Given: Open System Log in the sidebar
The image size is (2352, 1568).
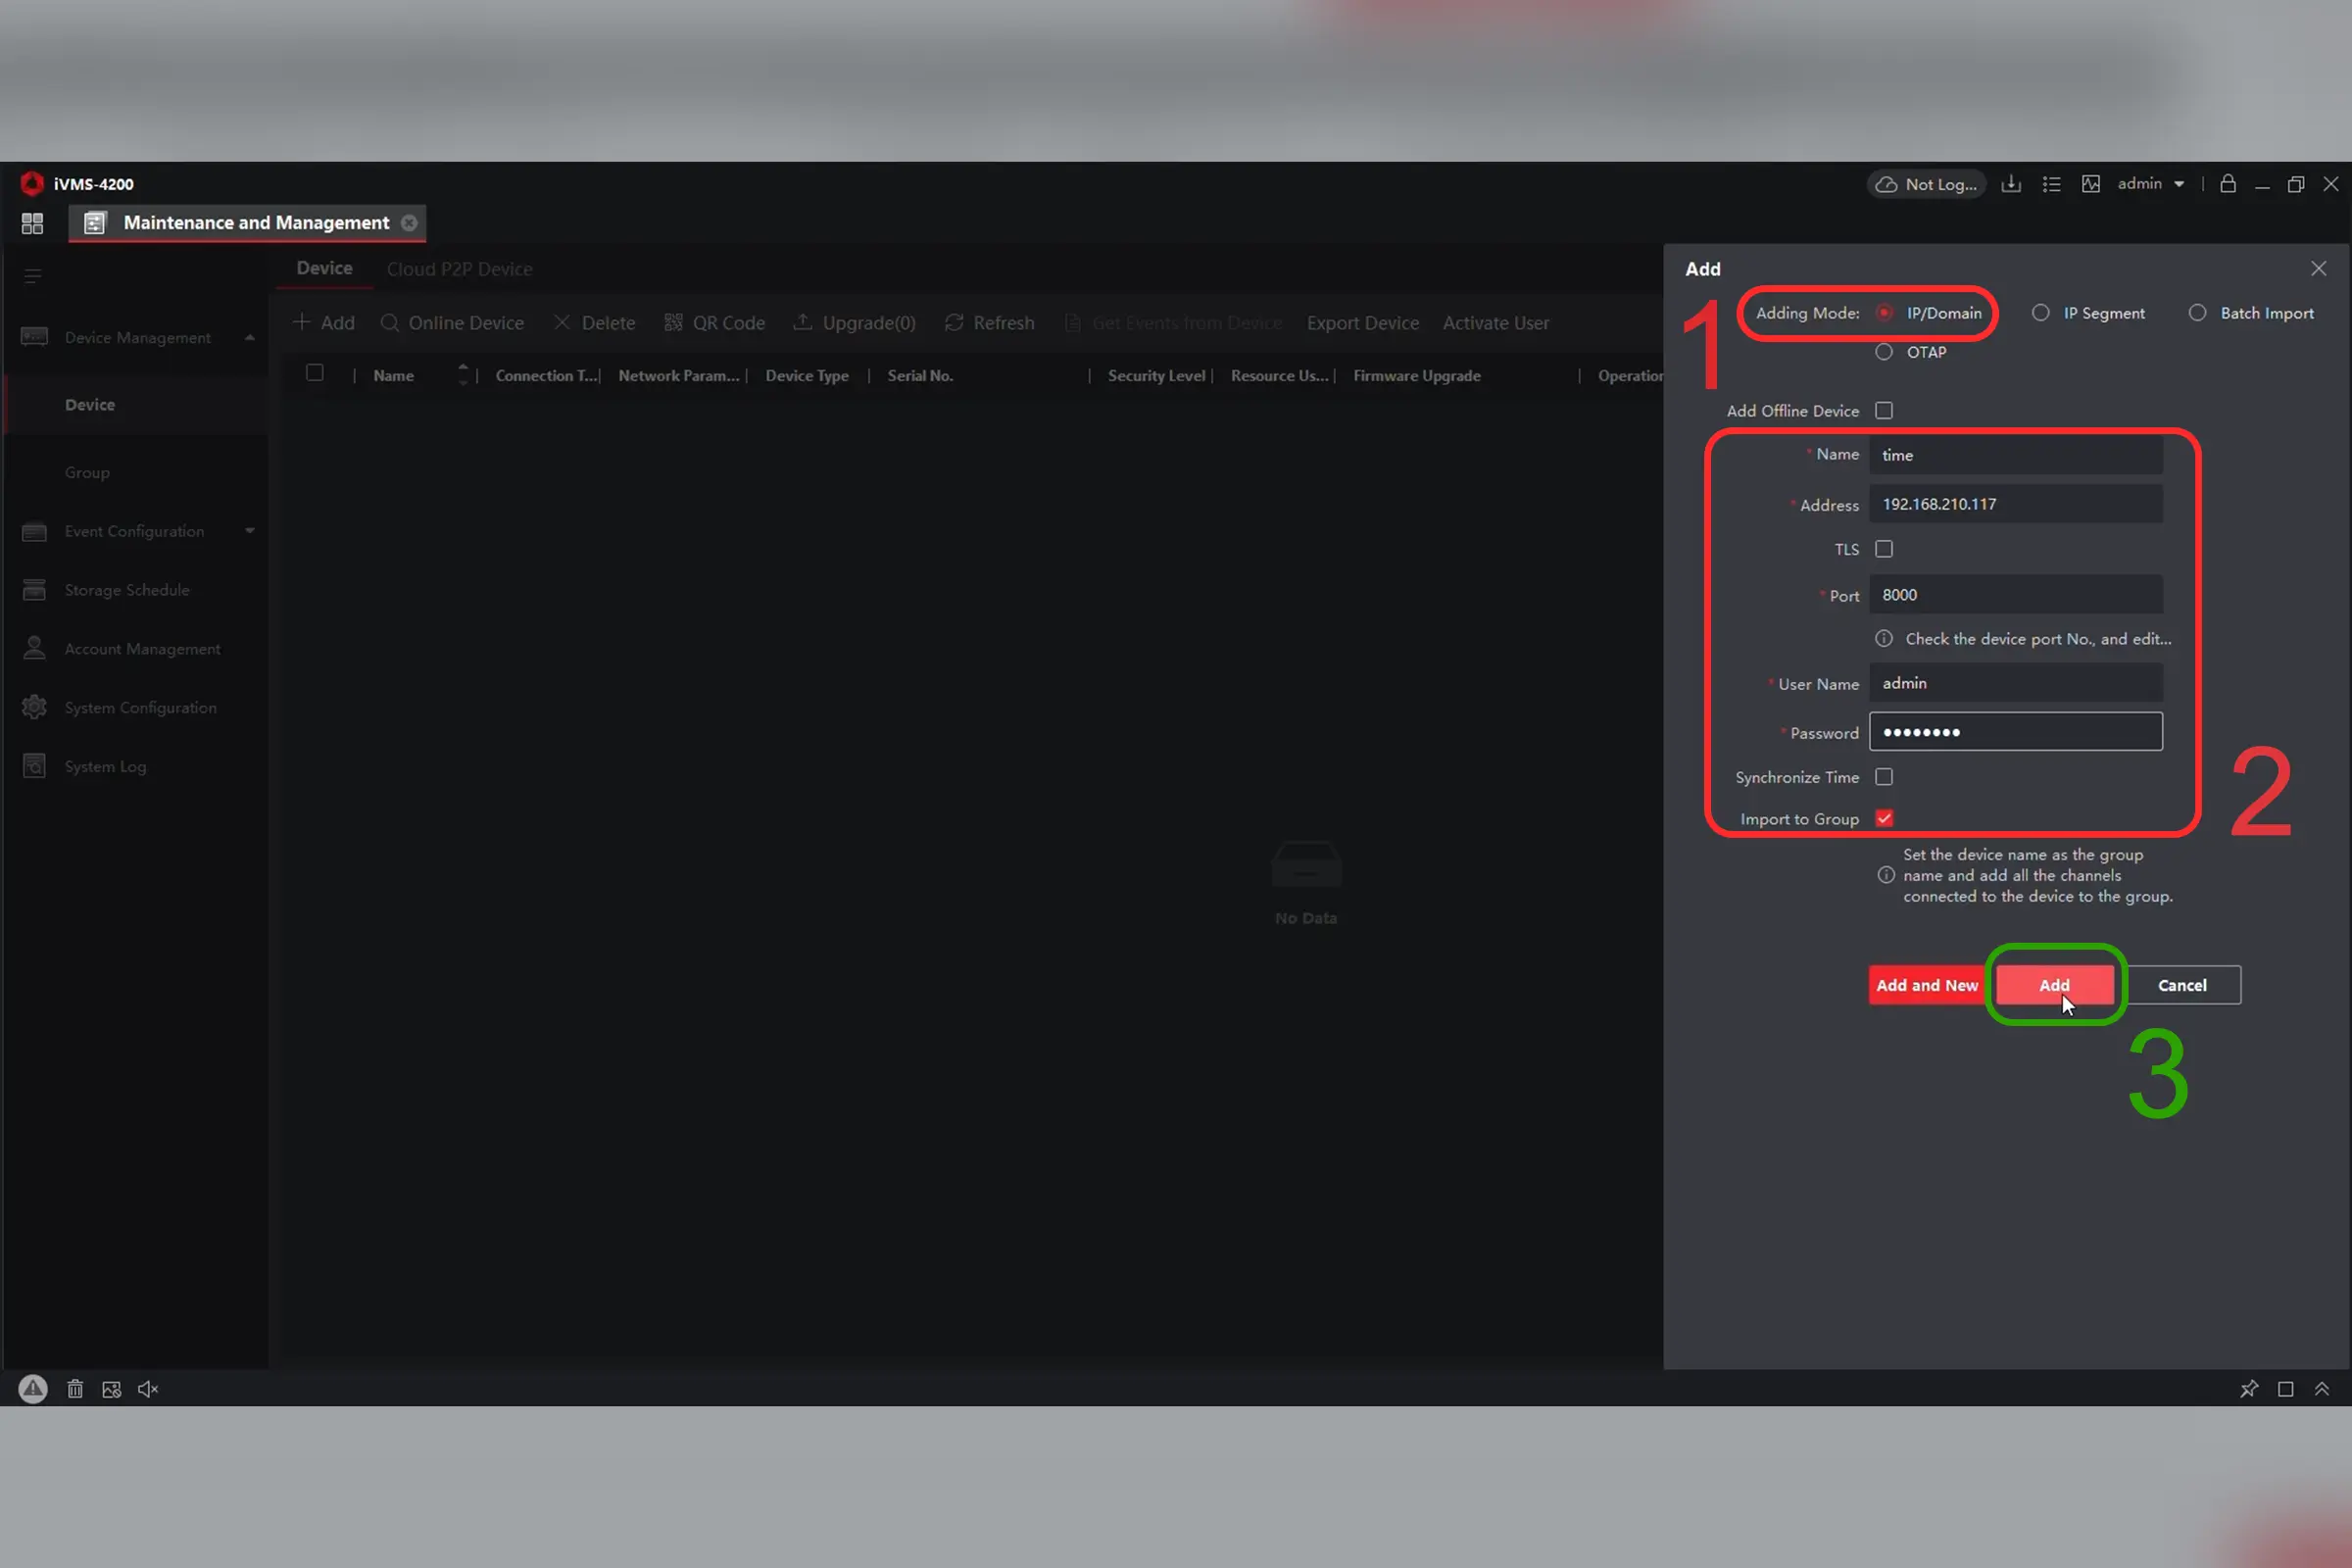Looking at the screenshot, I should [x=105, y=767].
